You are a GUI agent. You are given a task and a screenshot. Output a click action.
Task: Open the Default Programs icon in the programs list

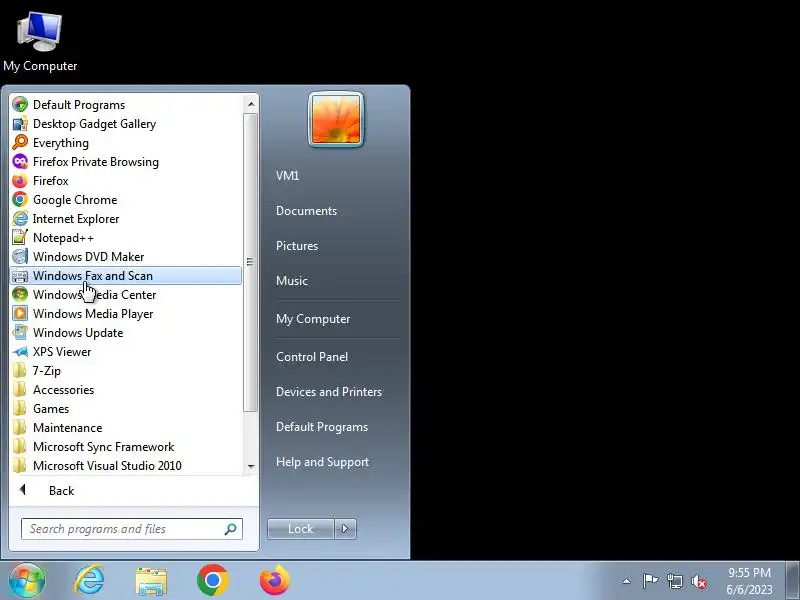tap(20, 105)
